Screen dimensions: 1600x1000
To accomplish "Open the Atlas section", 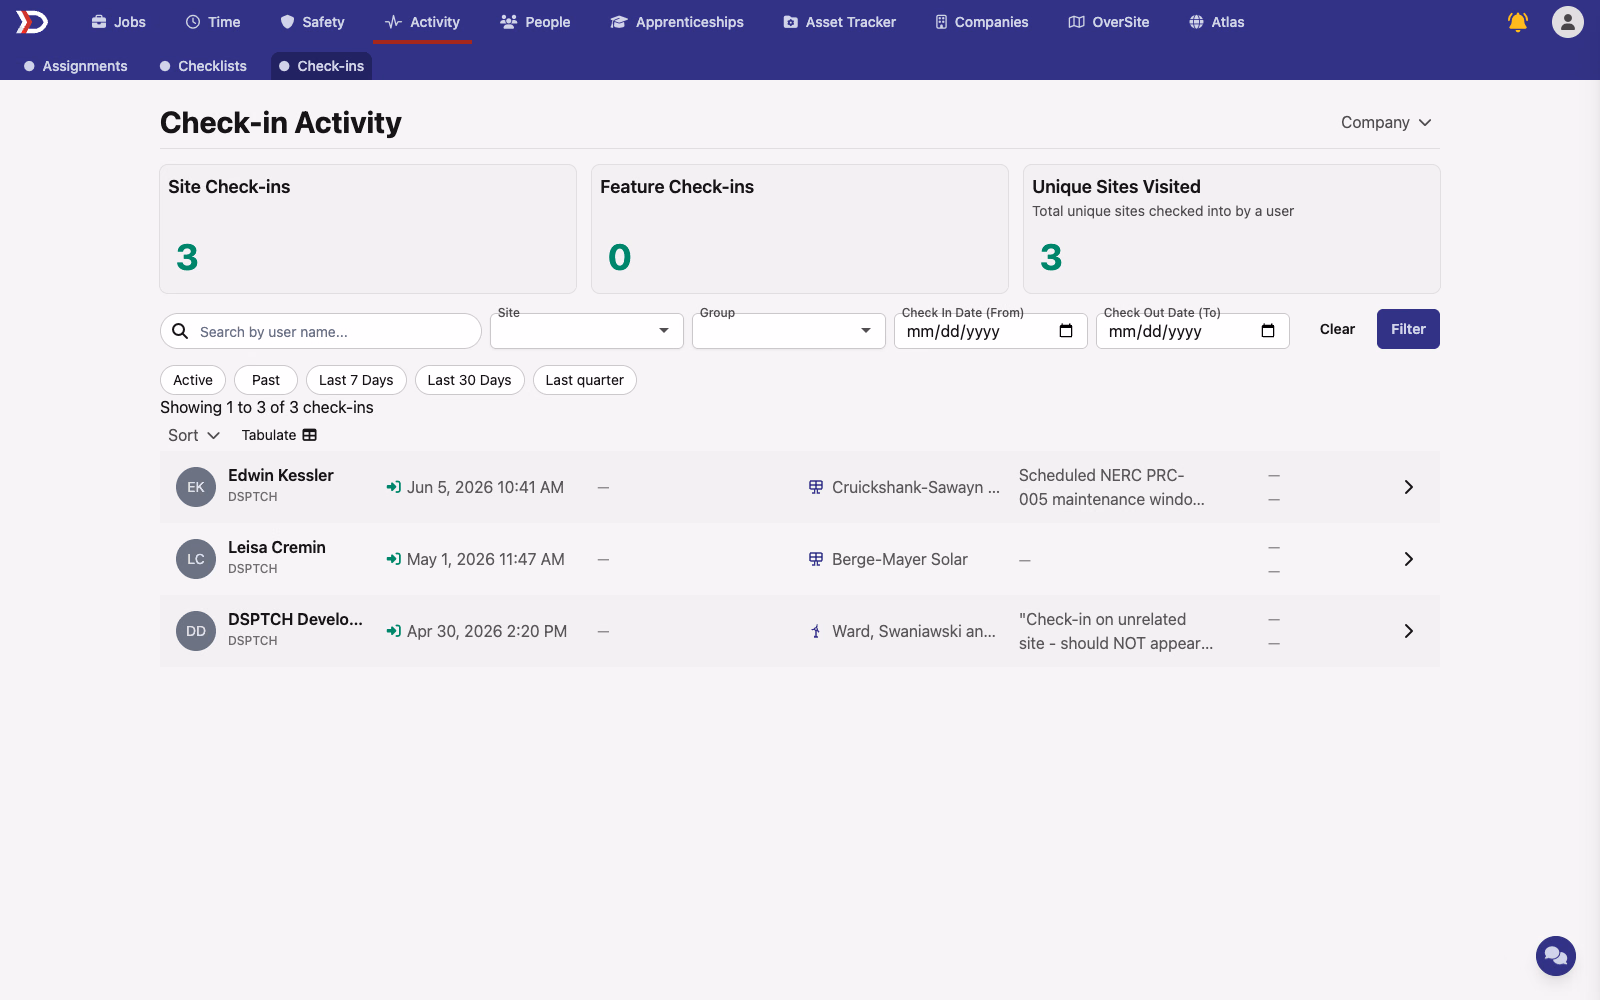I will coord(1216,22).
